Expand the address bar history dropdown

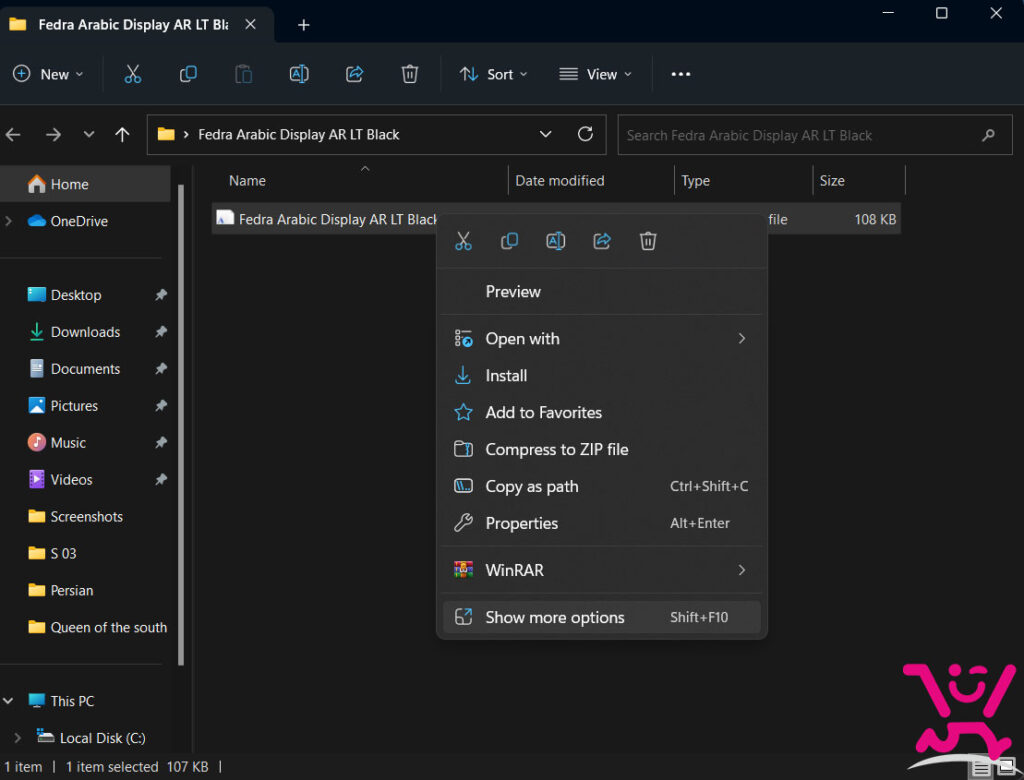click(545, 134)
